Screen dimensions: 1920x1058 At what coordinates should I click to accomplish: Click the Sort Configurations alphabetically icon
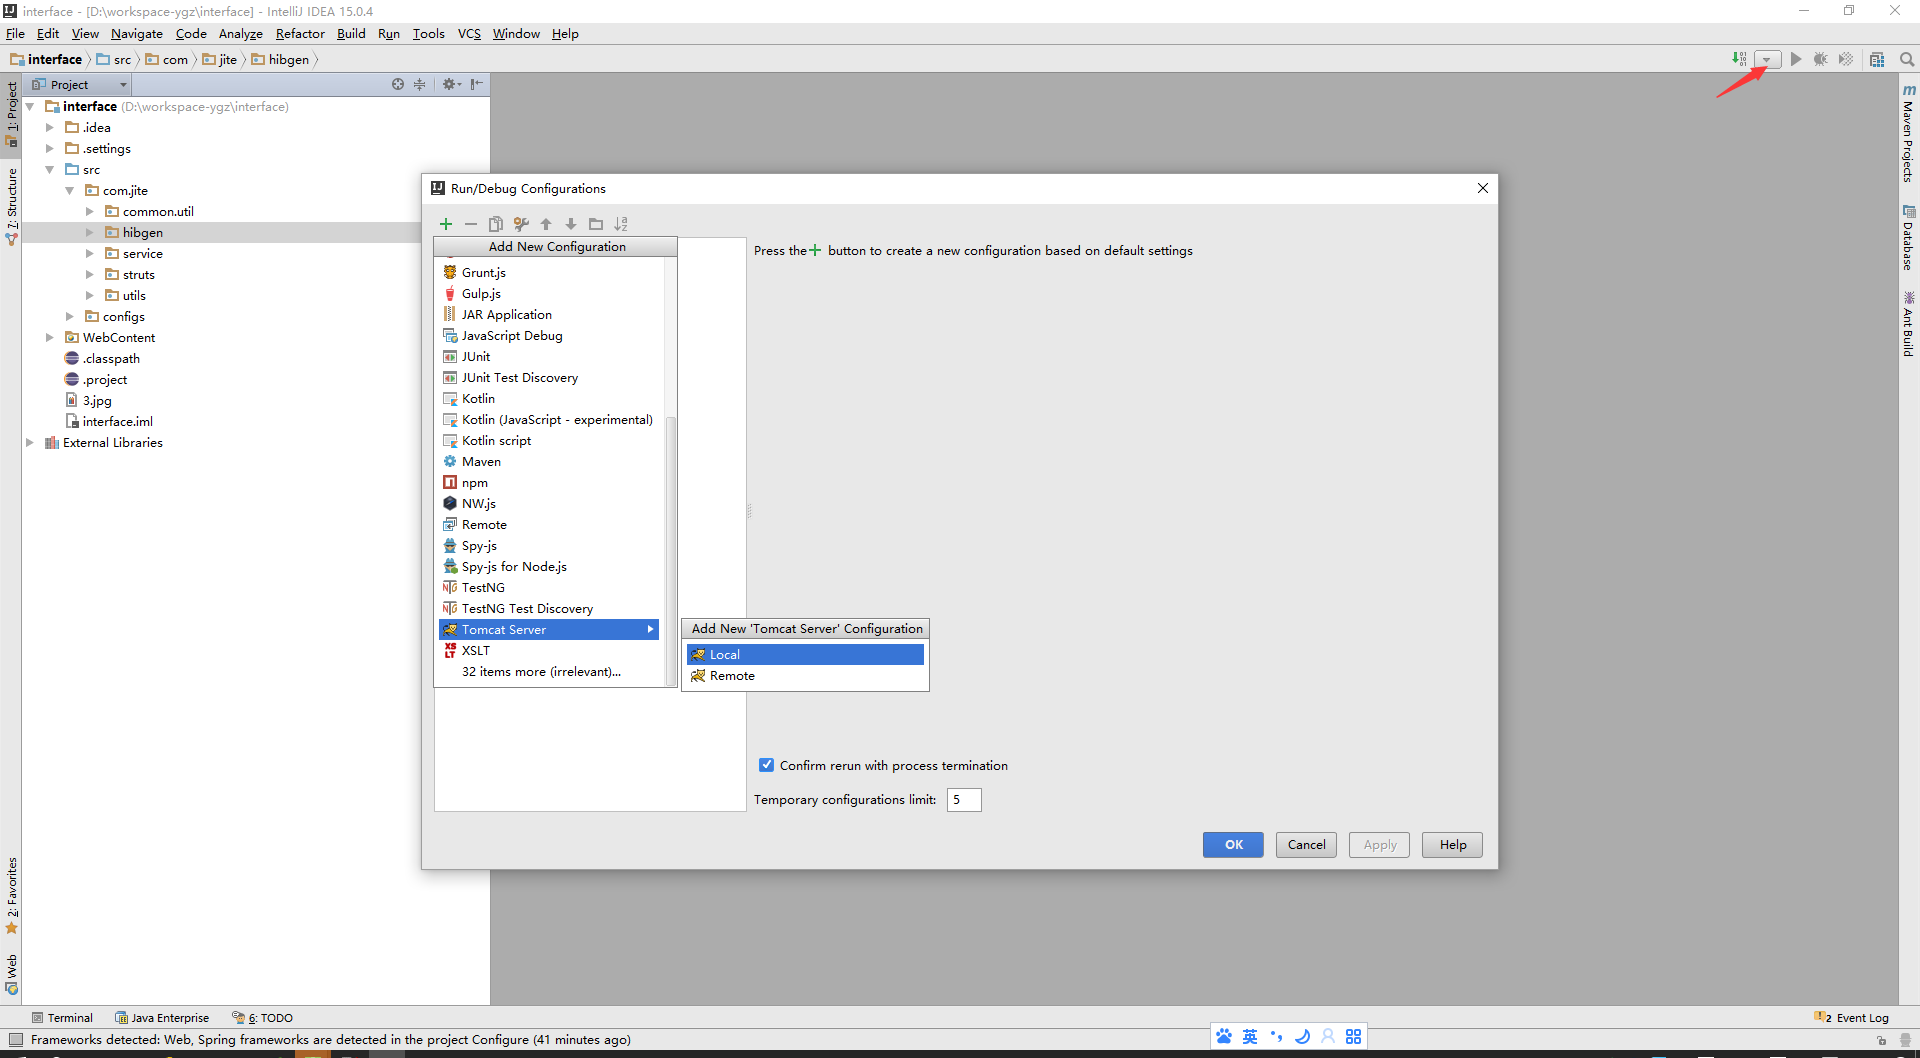pos(621,224)
